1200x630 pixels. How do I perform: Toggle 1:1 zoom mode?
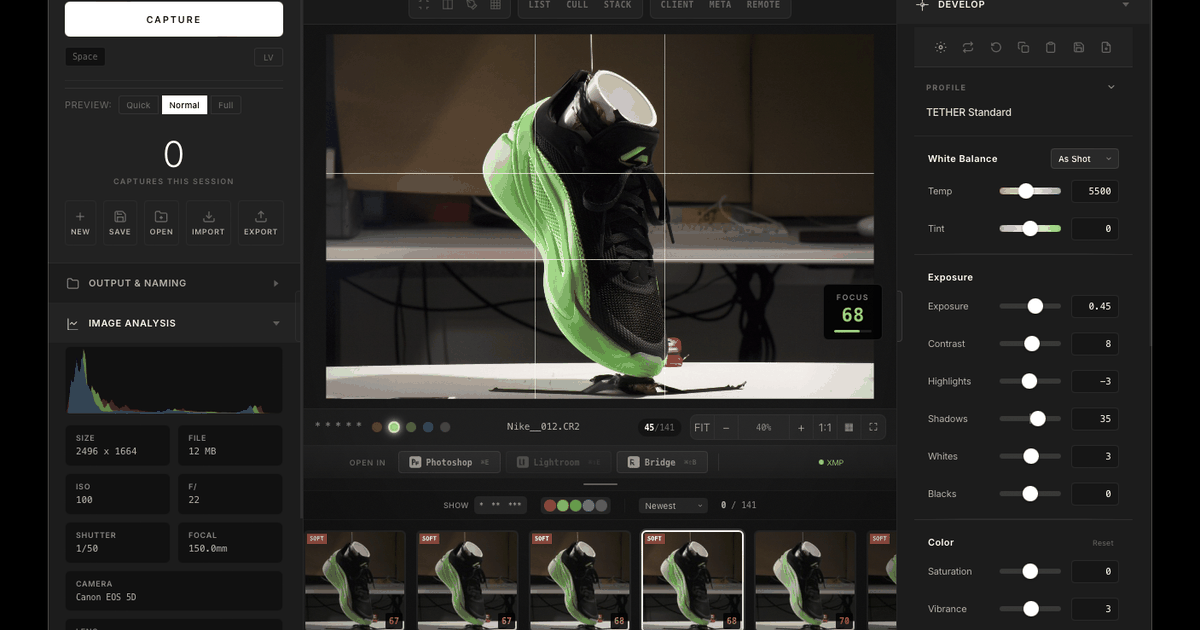(825, 428)
